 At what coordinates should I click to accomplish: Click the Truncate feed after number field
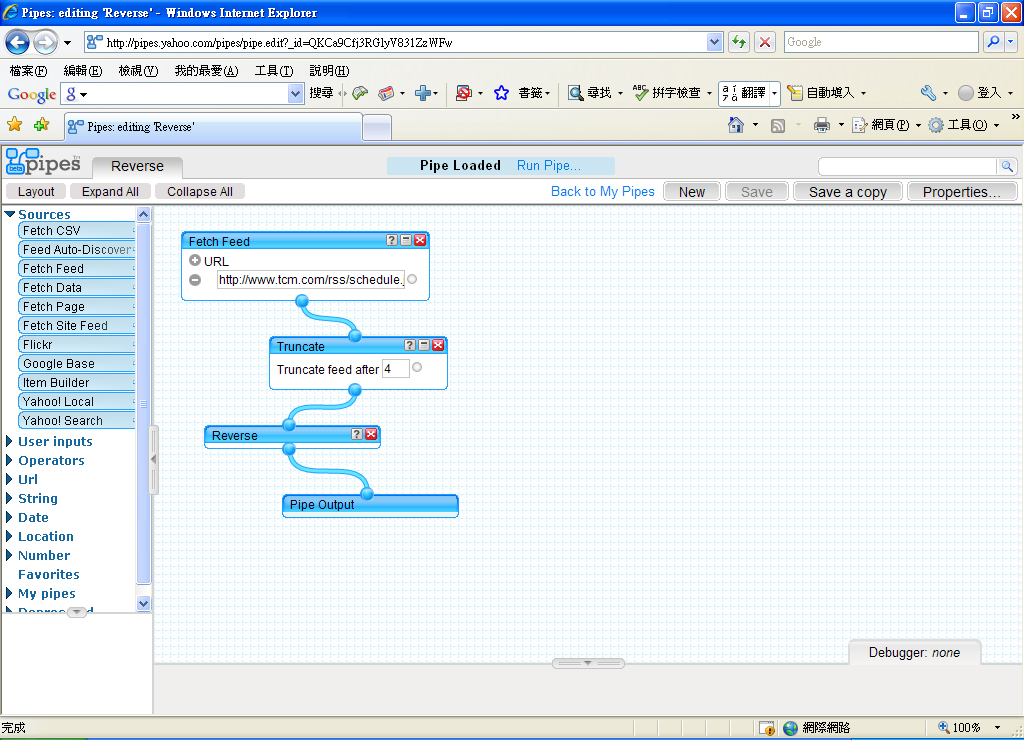395,369
